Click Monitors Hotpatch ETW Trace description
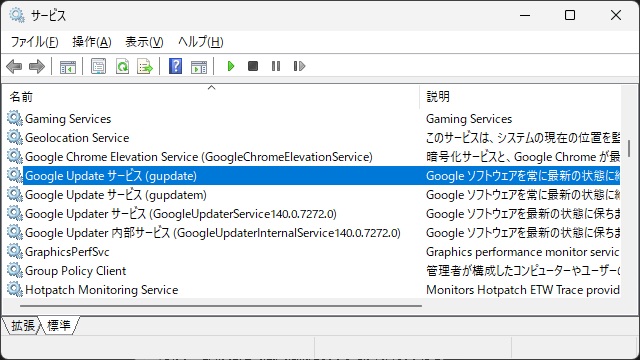640x360 pixels. [523, 290]
